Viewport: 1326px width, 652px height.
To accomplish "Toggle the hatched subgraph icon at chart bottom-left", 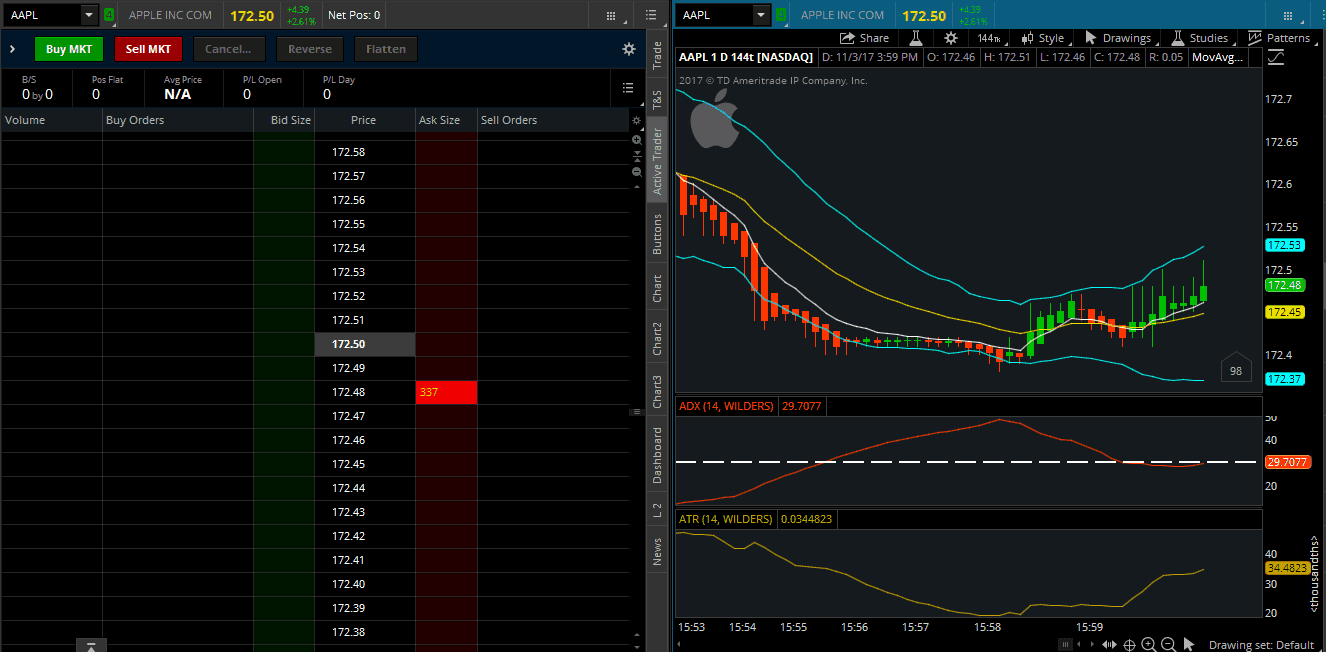I will coord(1066,644).
